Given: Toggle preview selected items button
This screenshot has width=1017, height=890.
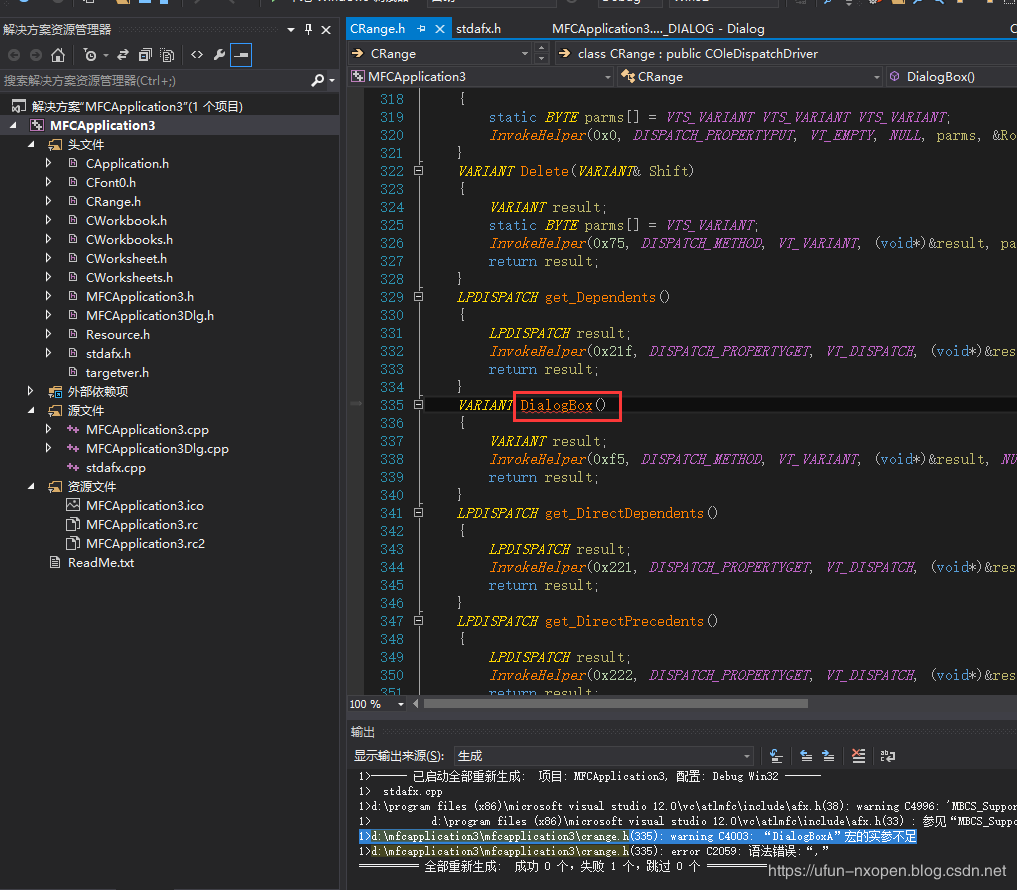Looking at the screenshot, I should (x=240, y=55).
